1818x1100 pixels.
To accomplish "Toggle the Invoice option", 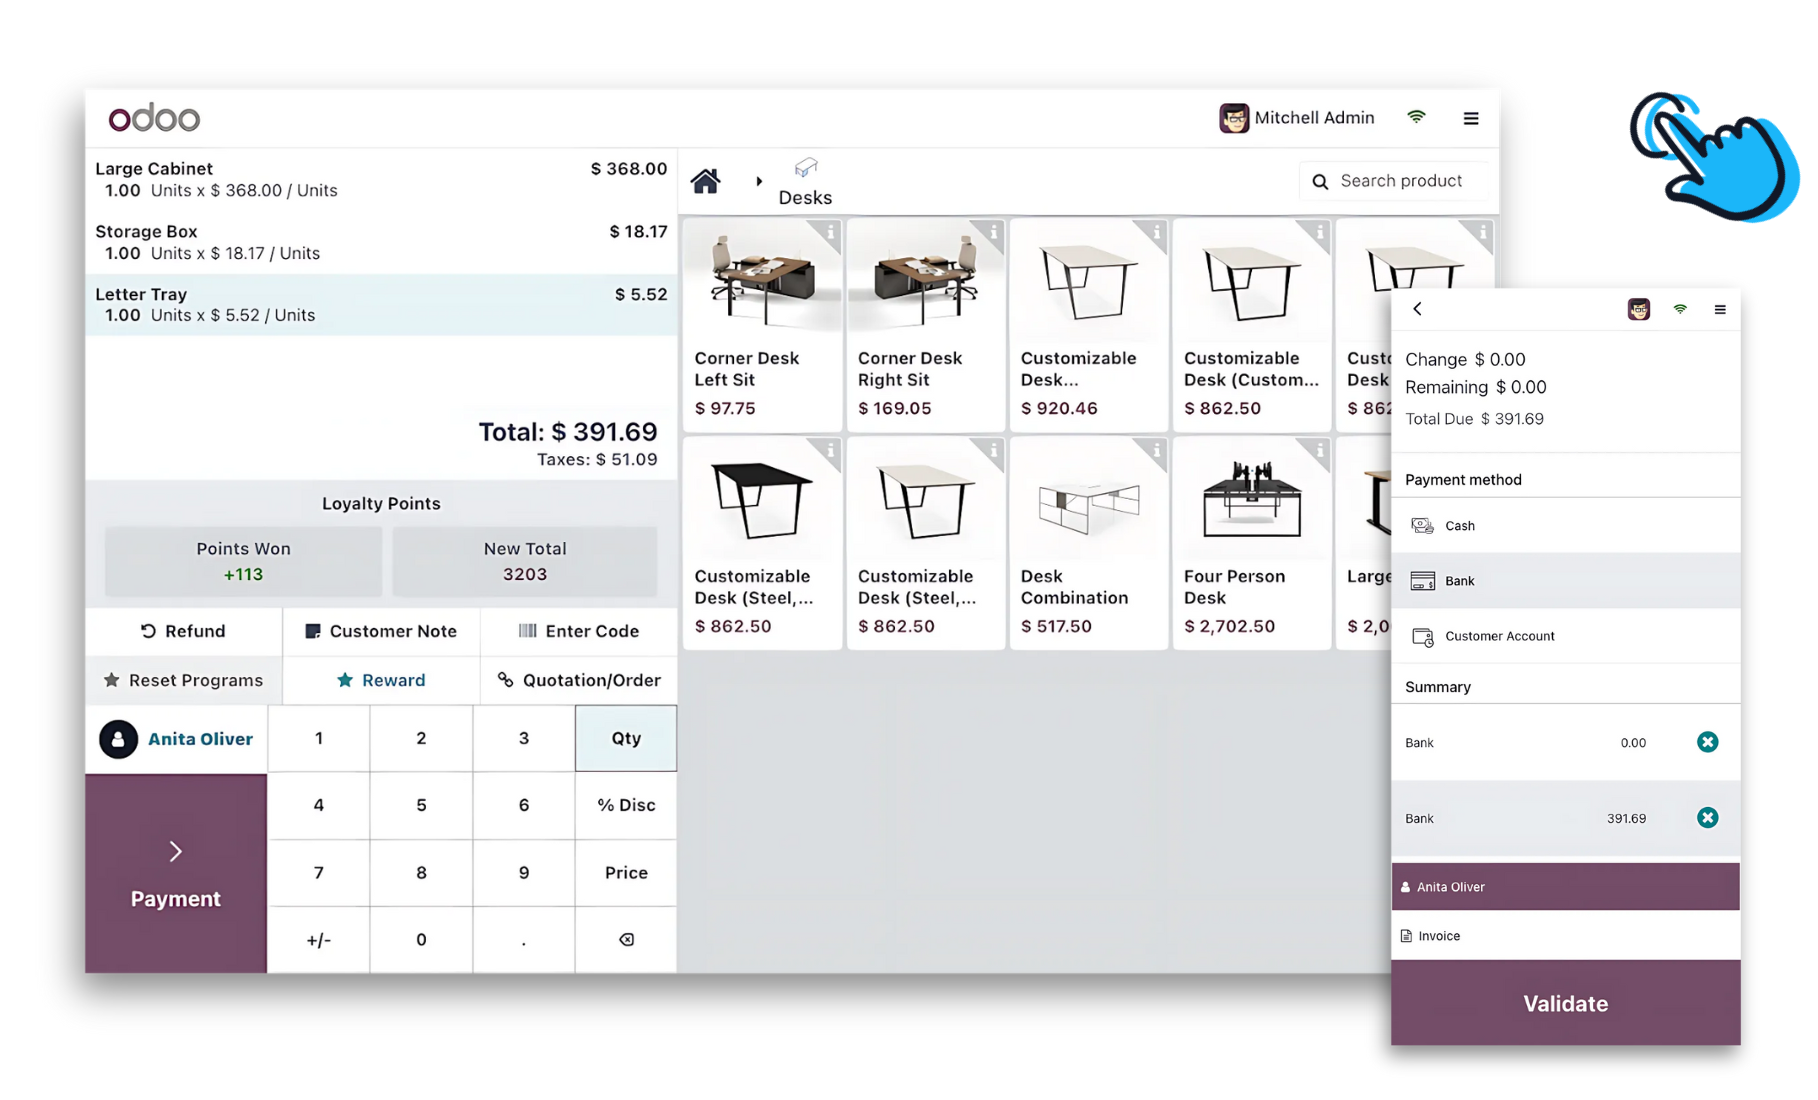I will [1438, 936].
